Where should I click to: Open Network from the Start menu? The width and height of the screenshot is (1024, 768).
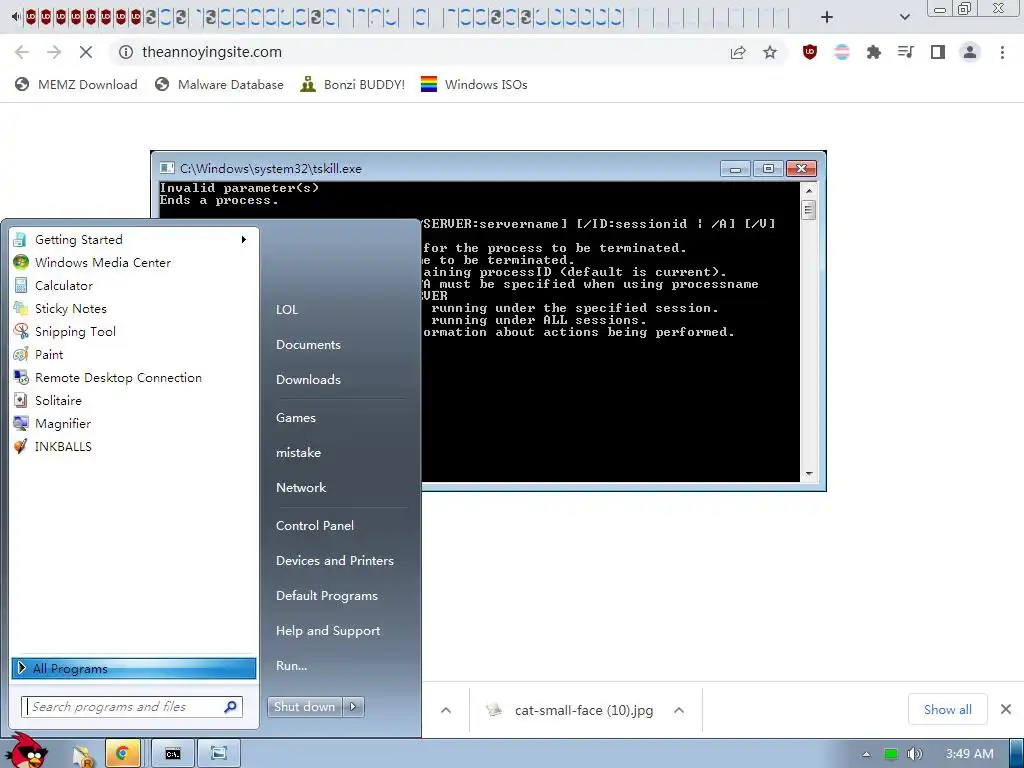[301, 488]
